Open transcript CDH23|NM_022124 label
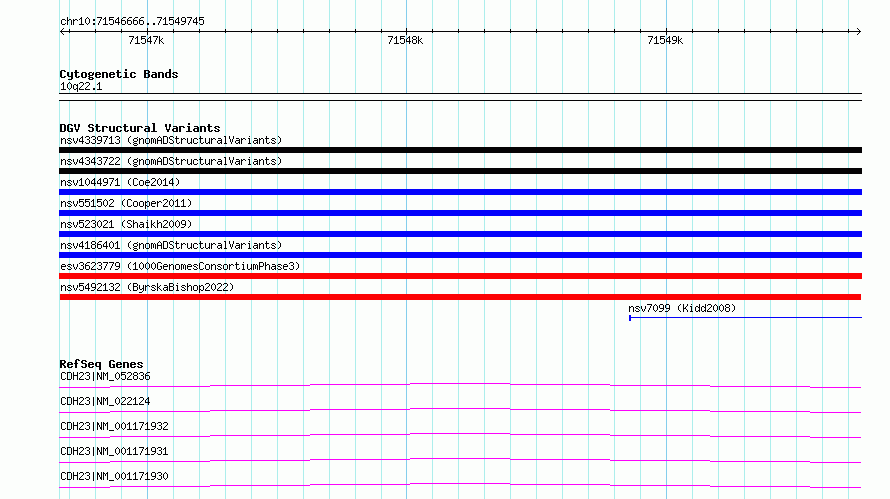The height and width of the screenshot is (499, 890). (x=105, y=401)
